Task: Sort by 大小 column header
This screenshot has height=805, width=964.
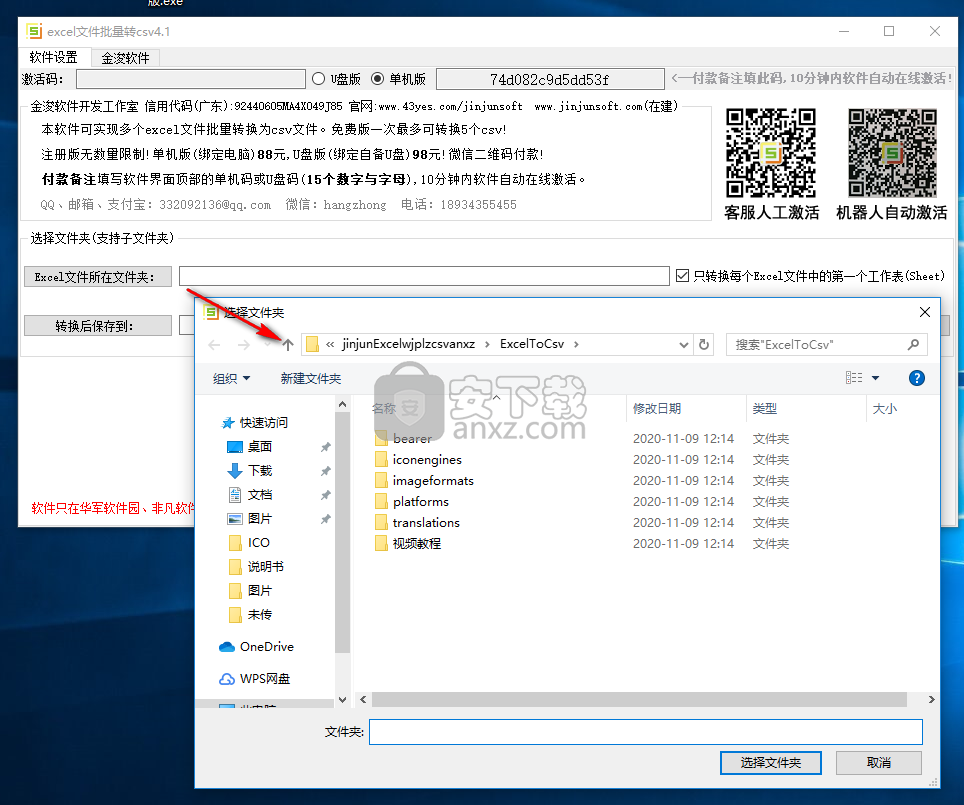Action: click(885, 408)
